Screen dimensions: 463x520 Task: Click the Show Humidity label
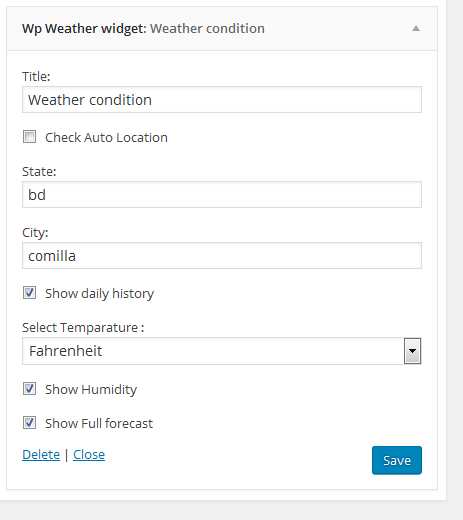91,390
